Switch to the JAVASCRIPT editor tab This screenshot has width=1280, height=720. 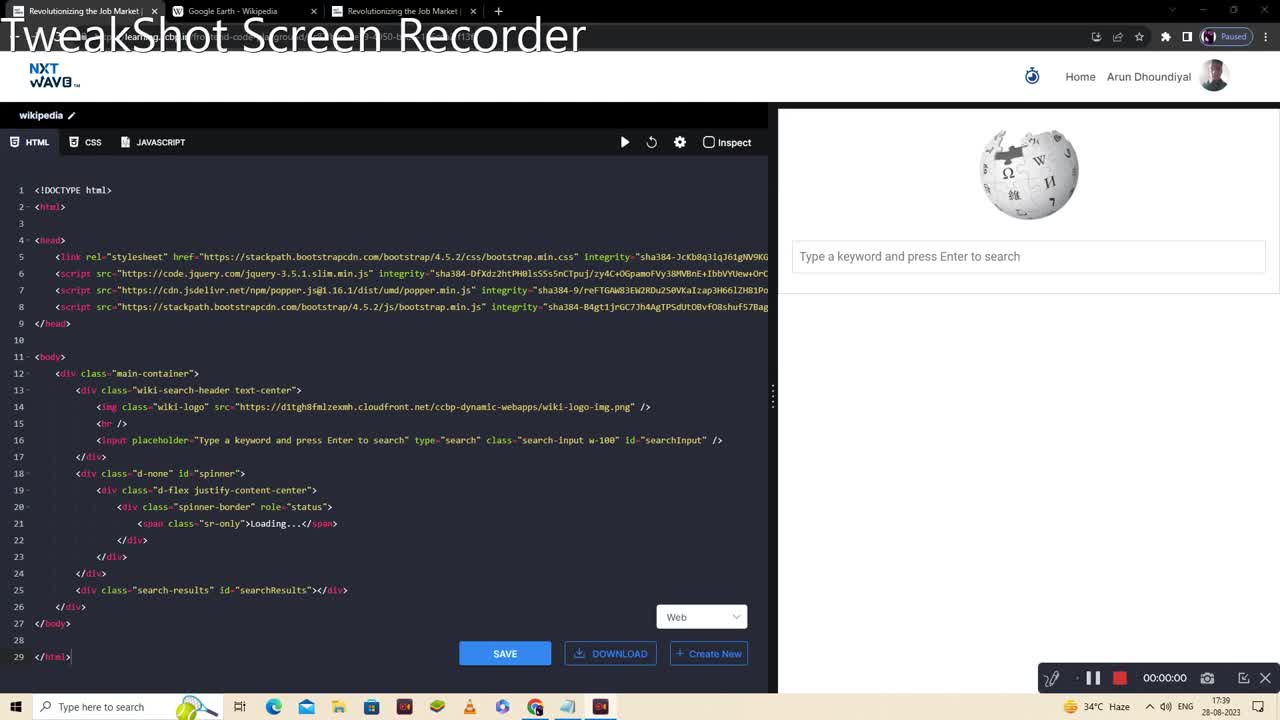[x=153, y=142]
